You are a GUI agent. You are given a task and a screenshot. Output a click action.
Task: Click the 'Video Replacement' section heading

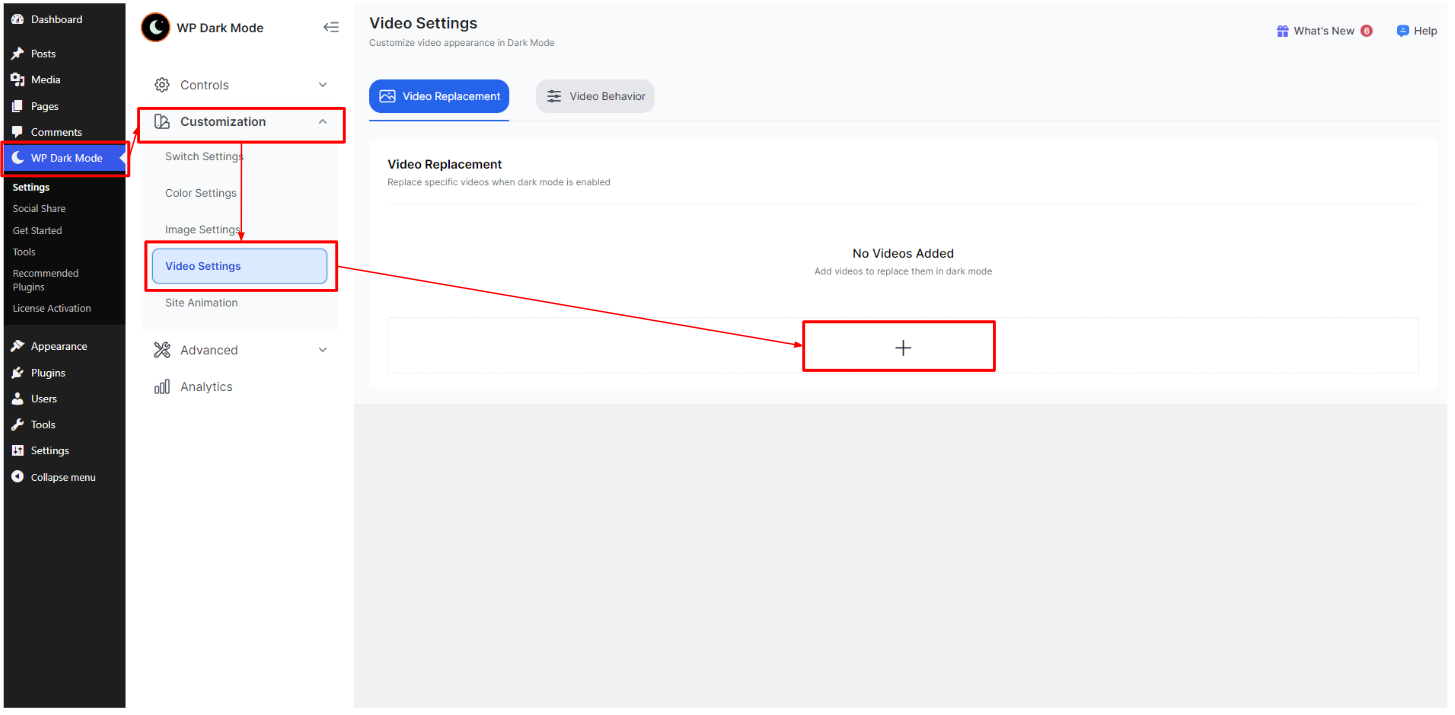[445, 164]
